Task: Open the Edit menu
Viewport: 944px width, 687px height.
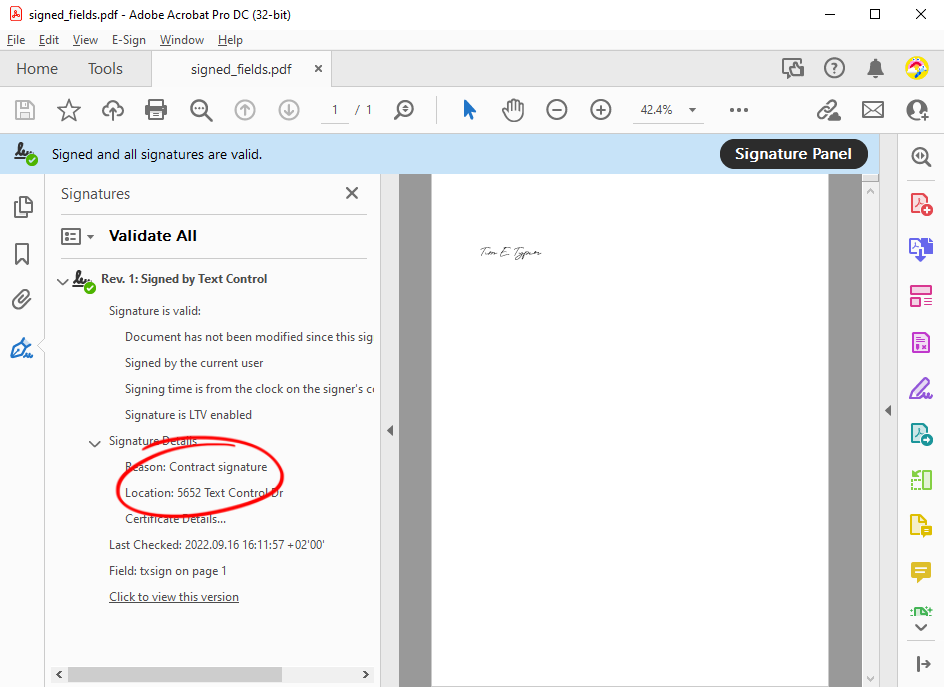Action: [x=48, y=40]
